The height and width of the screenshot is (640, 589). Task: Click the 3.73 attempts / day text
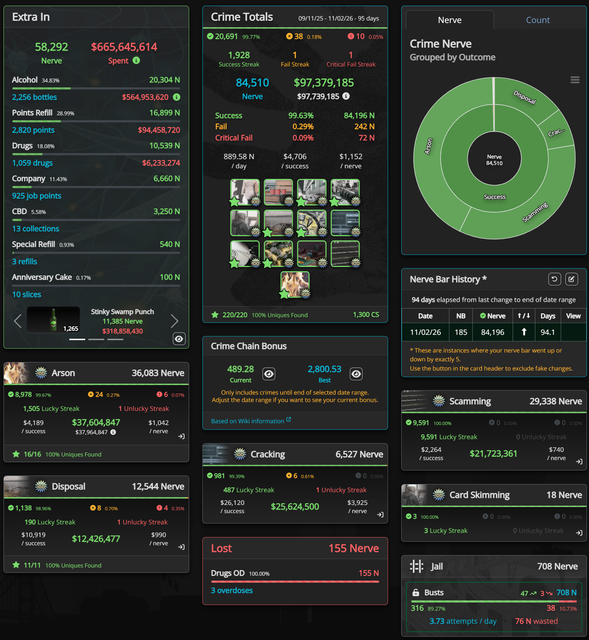pos(463,621)
